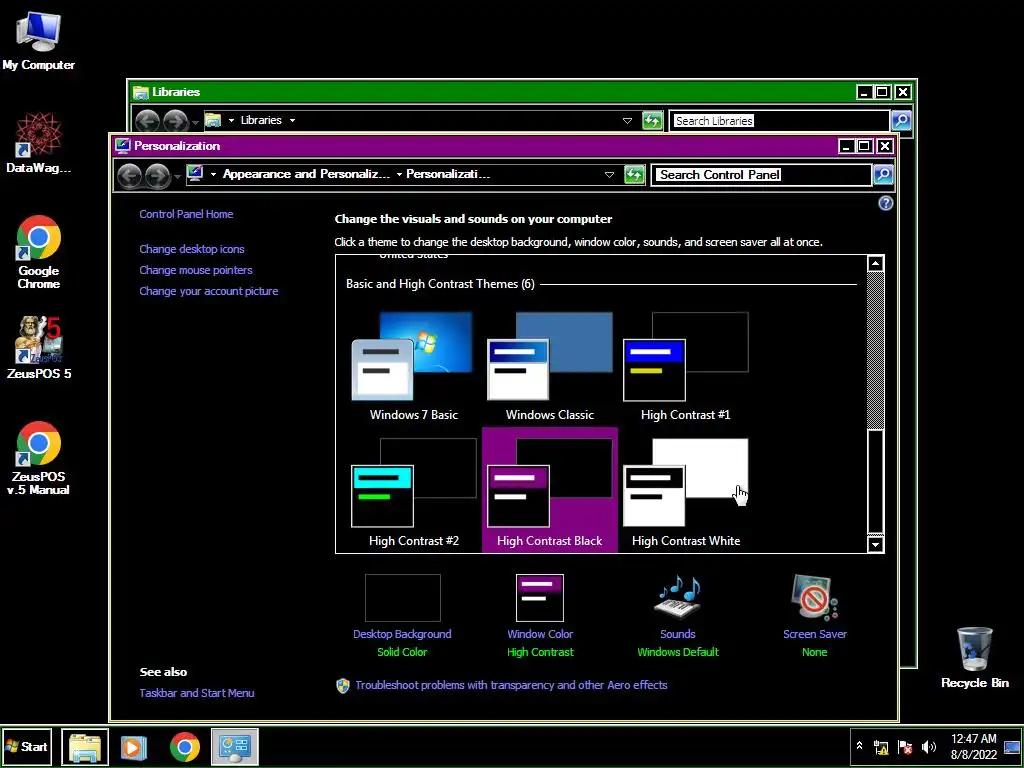Click the volume speaker tray icon

point(928,747)
